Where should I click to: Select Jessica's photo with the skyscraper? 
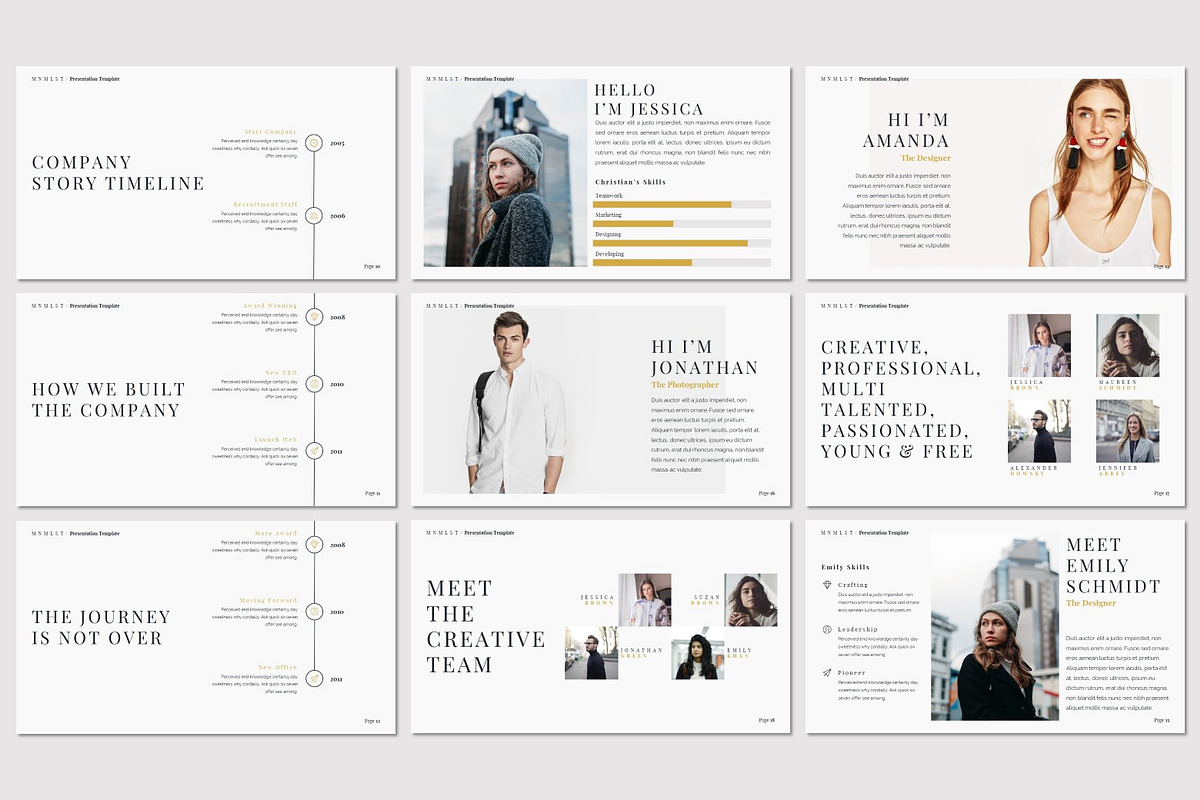pos(505,173)
